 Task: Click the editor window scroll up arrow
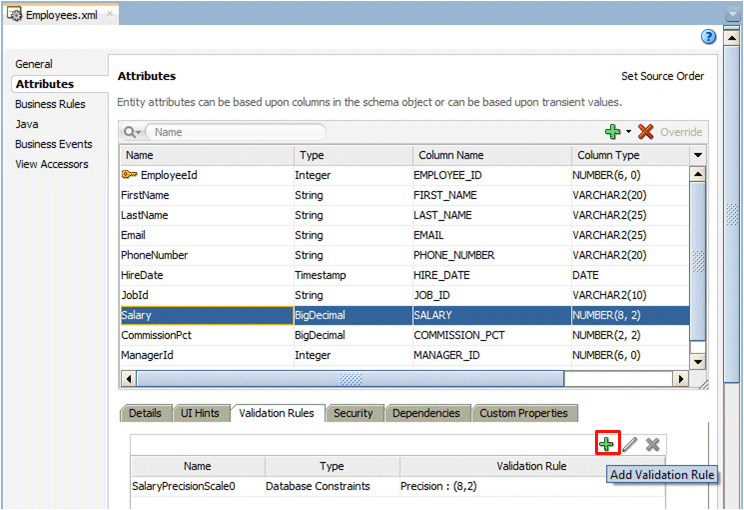click(x=732, y=38)
